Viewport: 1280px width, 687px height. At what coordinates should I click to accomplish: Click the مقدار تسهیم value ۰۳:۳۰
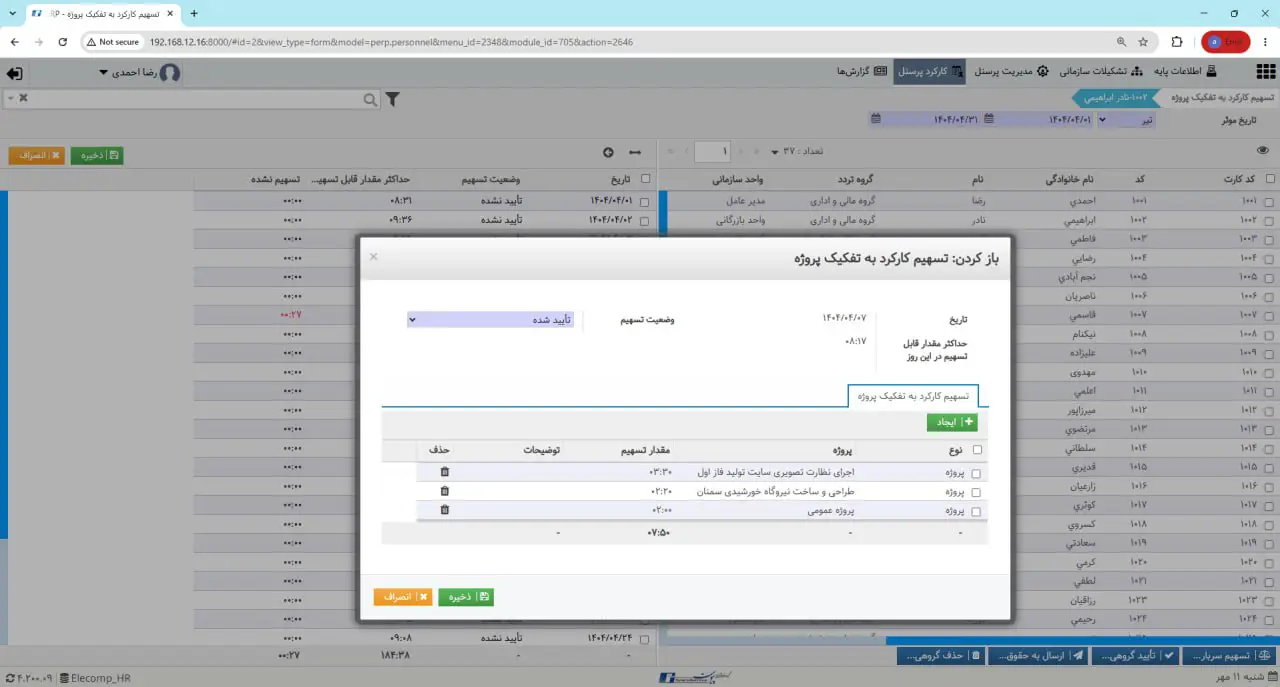(x=660, y=472)
